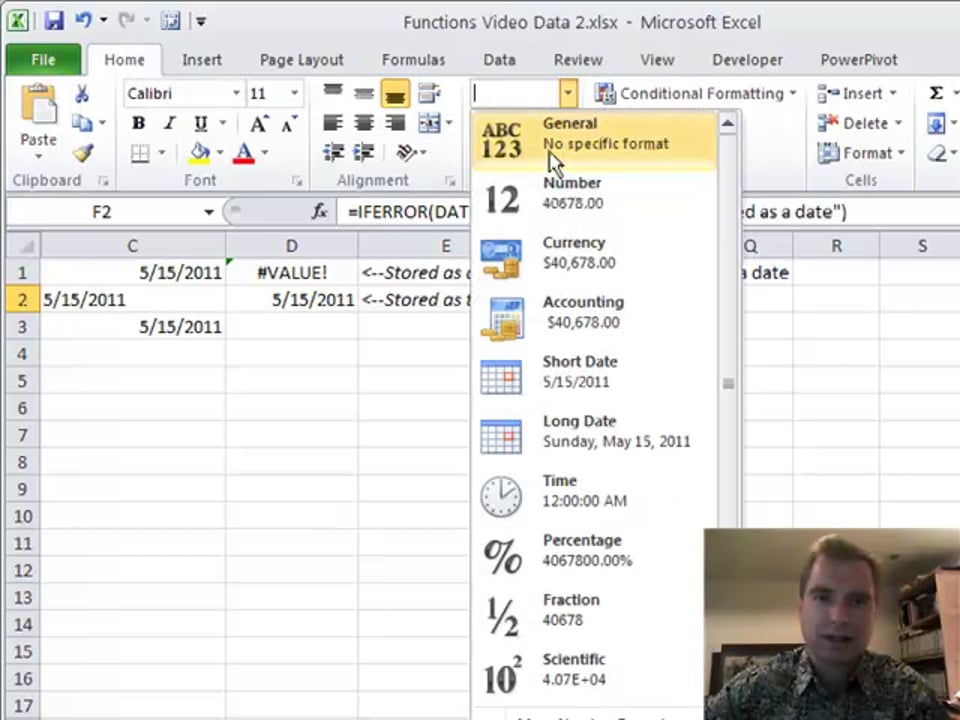Select Fraction format option
960x720 pixels.
pos(588,614)
